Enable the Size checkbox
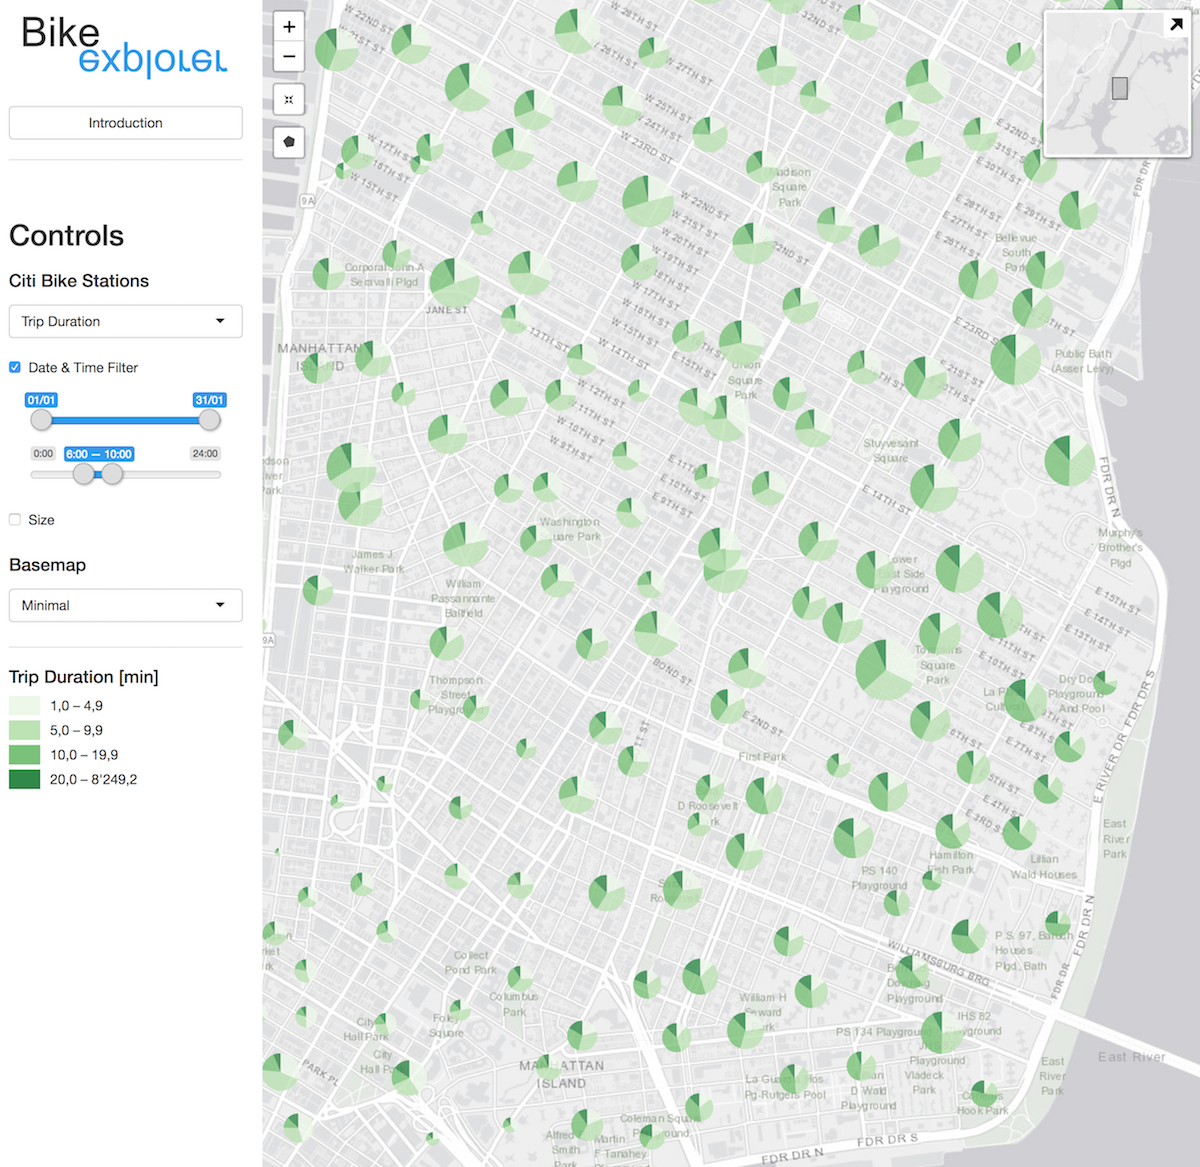The height and width of the screenshot is (1167, 1200). point(15,519)
